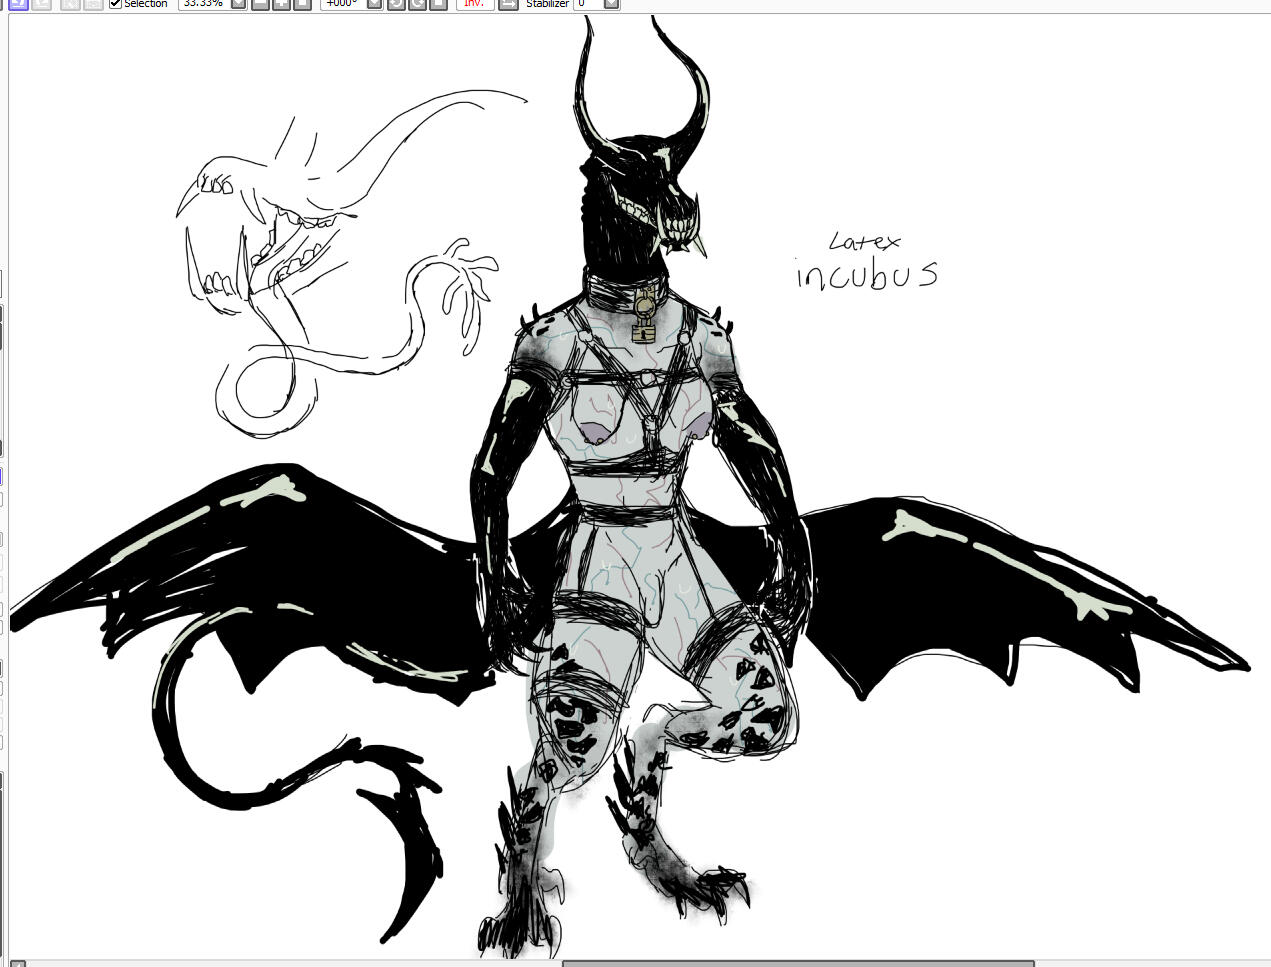Open the rotation angle dropdown
Image resolution: width=1271 pixels, height=967 pixels.
[374, 3]
